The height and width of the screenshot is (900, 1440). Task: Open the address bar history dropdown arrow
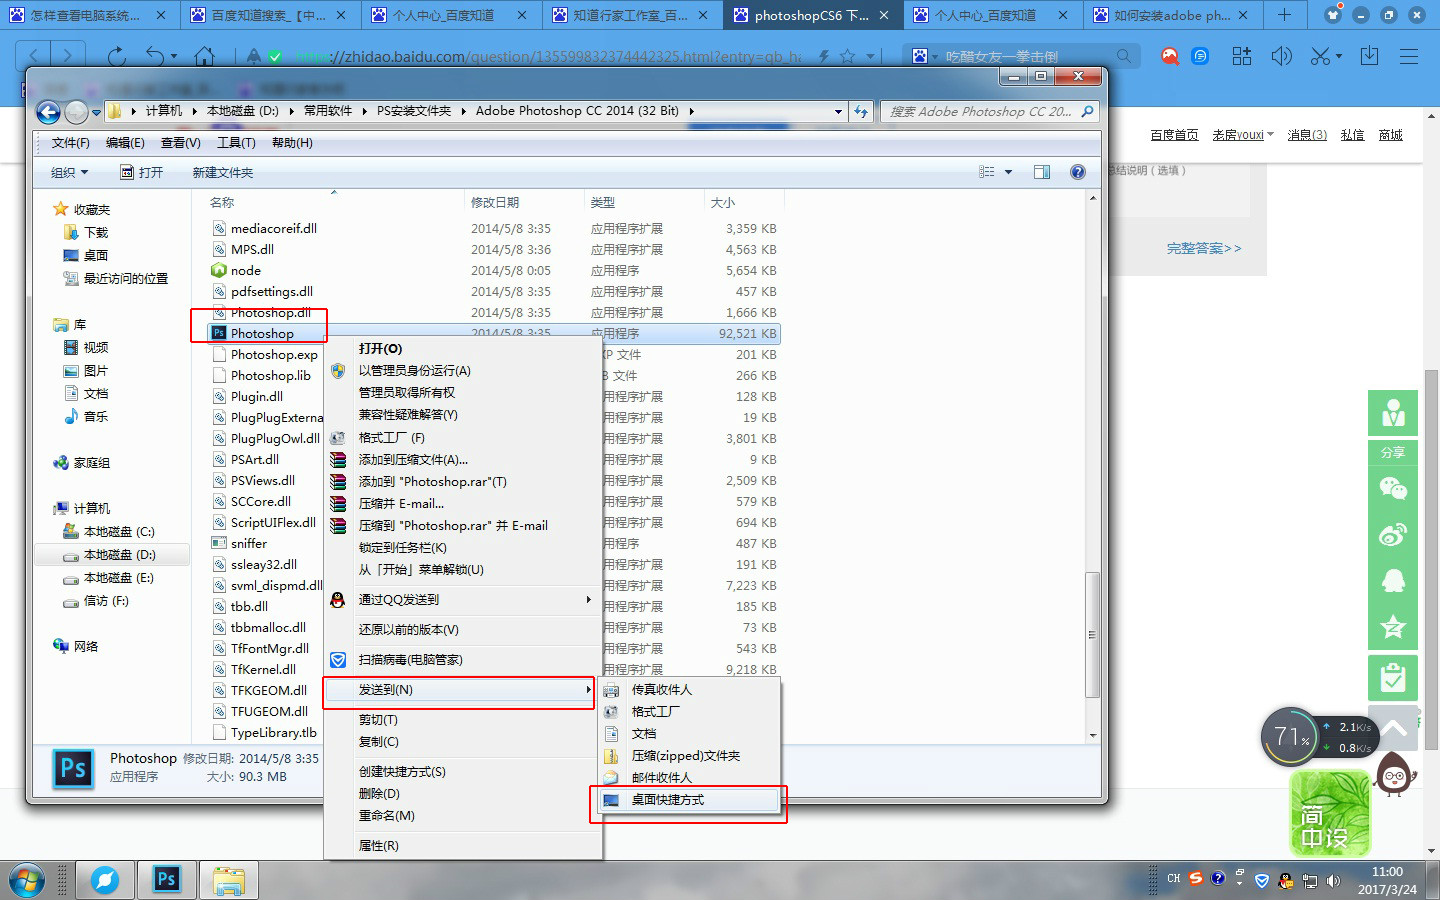[838, 112]
